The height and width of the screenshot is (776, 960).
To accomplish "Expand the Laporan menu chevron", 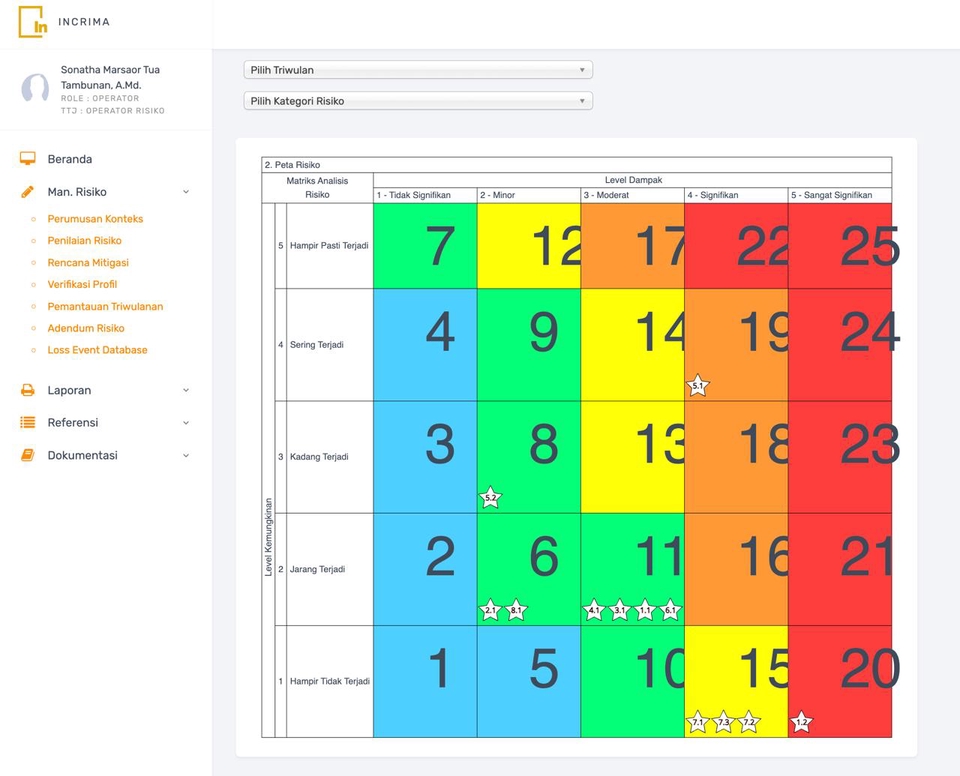I will point(186,391).
